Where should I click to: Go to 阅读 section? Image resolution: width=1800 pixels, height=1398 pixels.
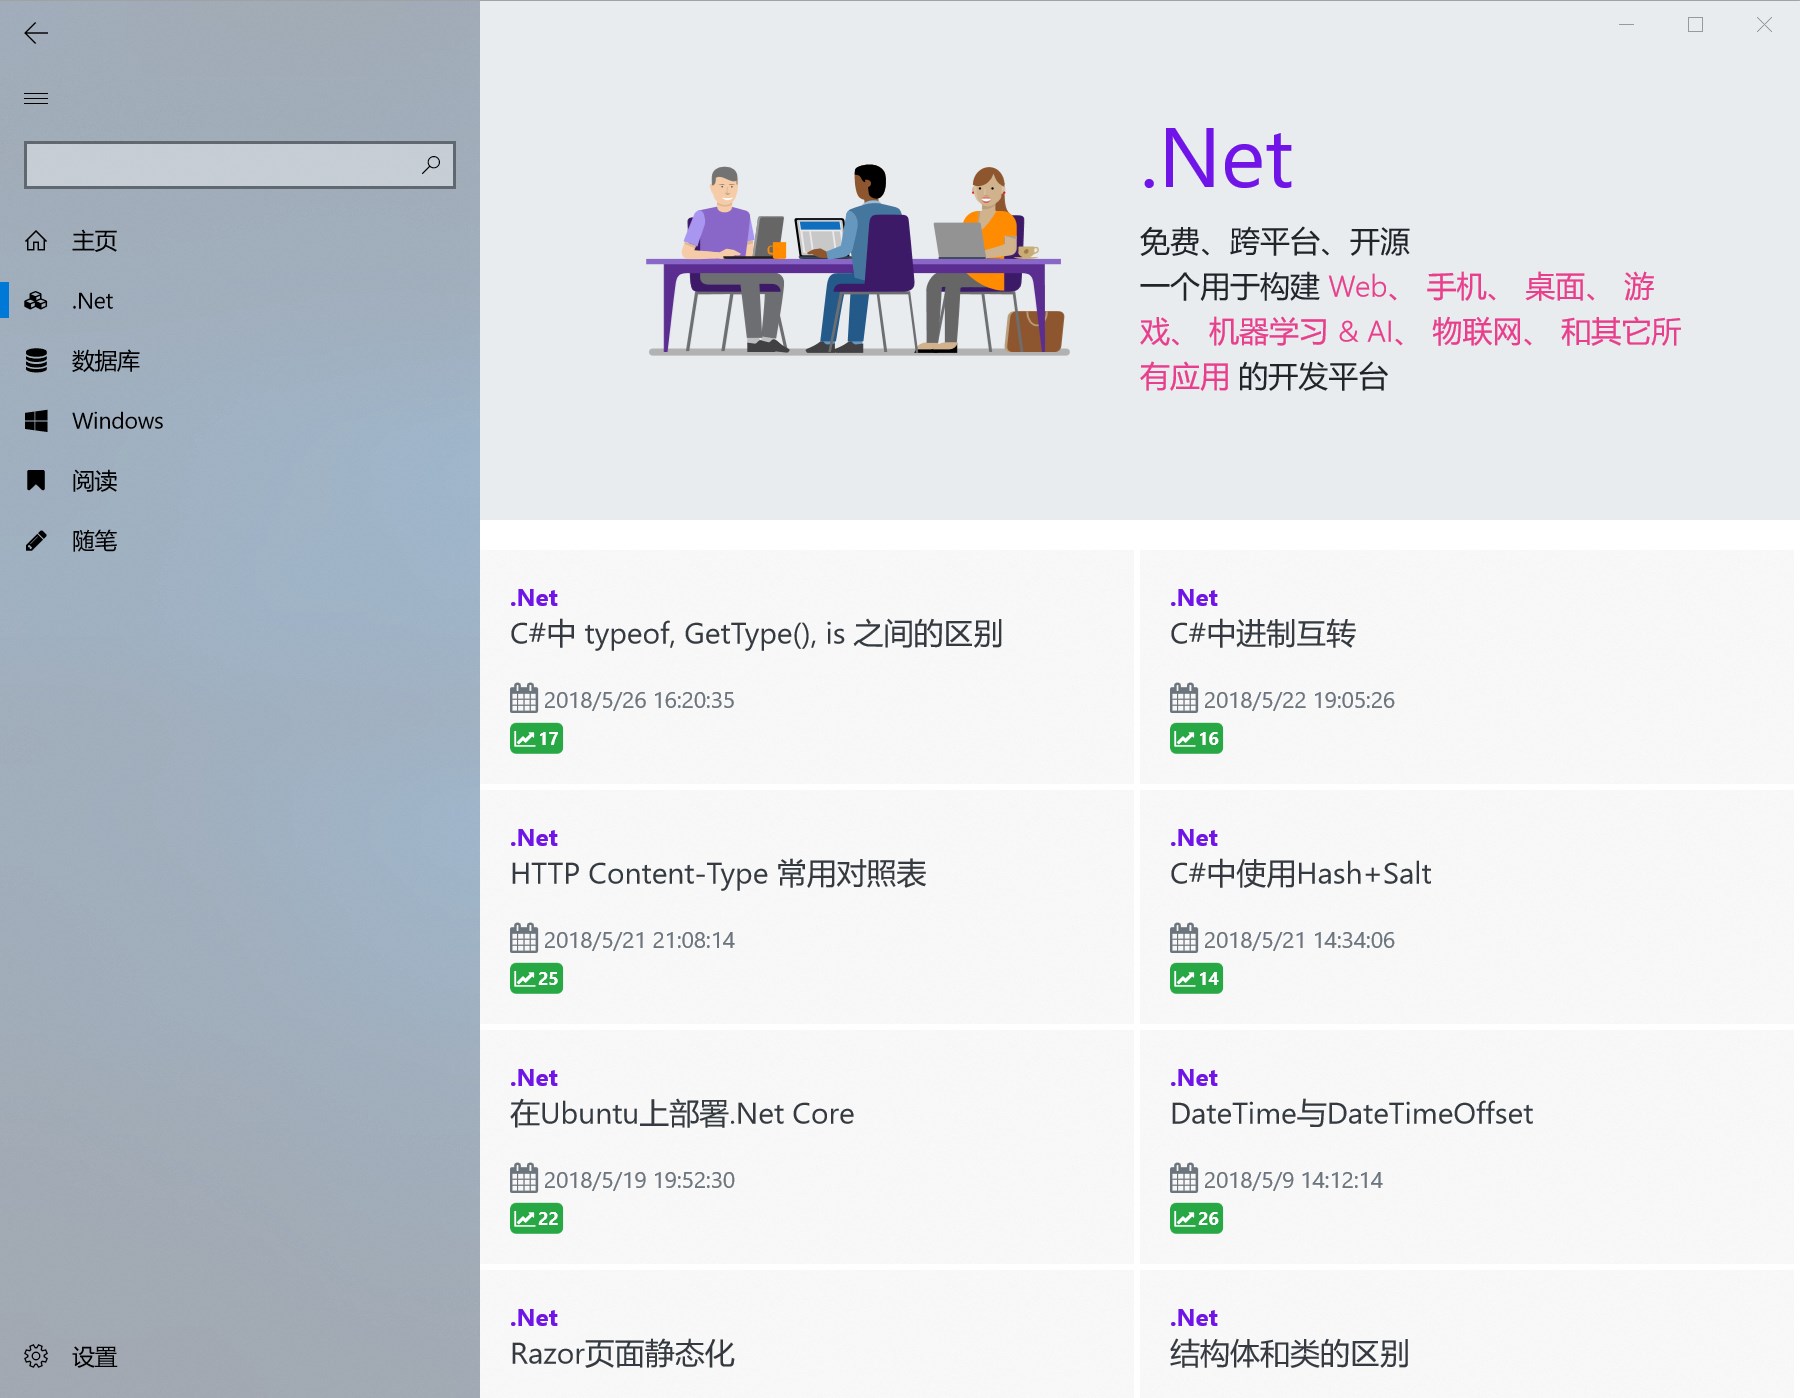point(240,481)
